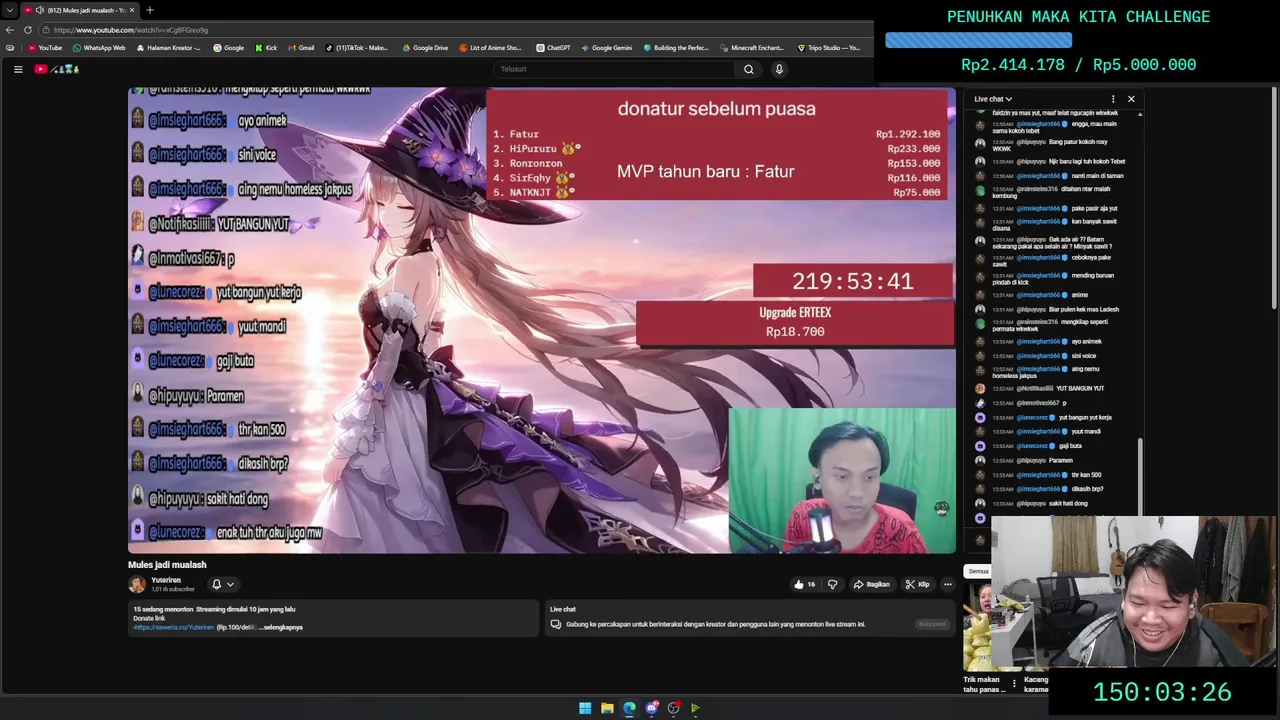Viewport: 1280px width, 720px height.
Task: Reload the page with refresh icon
Action: tap(28, 30)
